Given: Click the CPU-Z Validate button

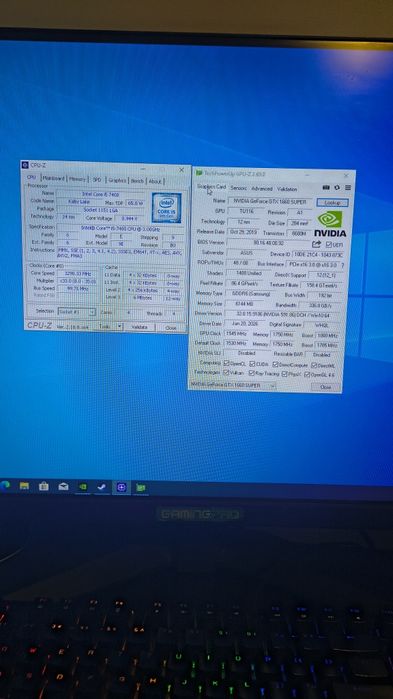Looking at the screenshot, I should click(140, 327).
